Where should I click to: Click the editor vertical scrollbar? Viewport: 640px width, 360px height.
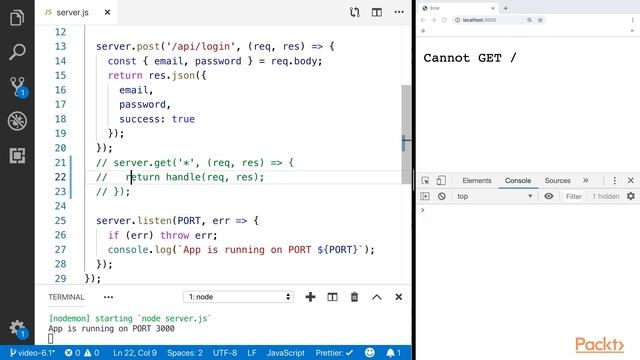coord(406,135)
